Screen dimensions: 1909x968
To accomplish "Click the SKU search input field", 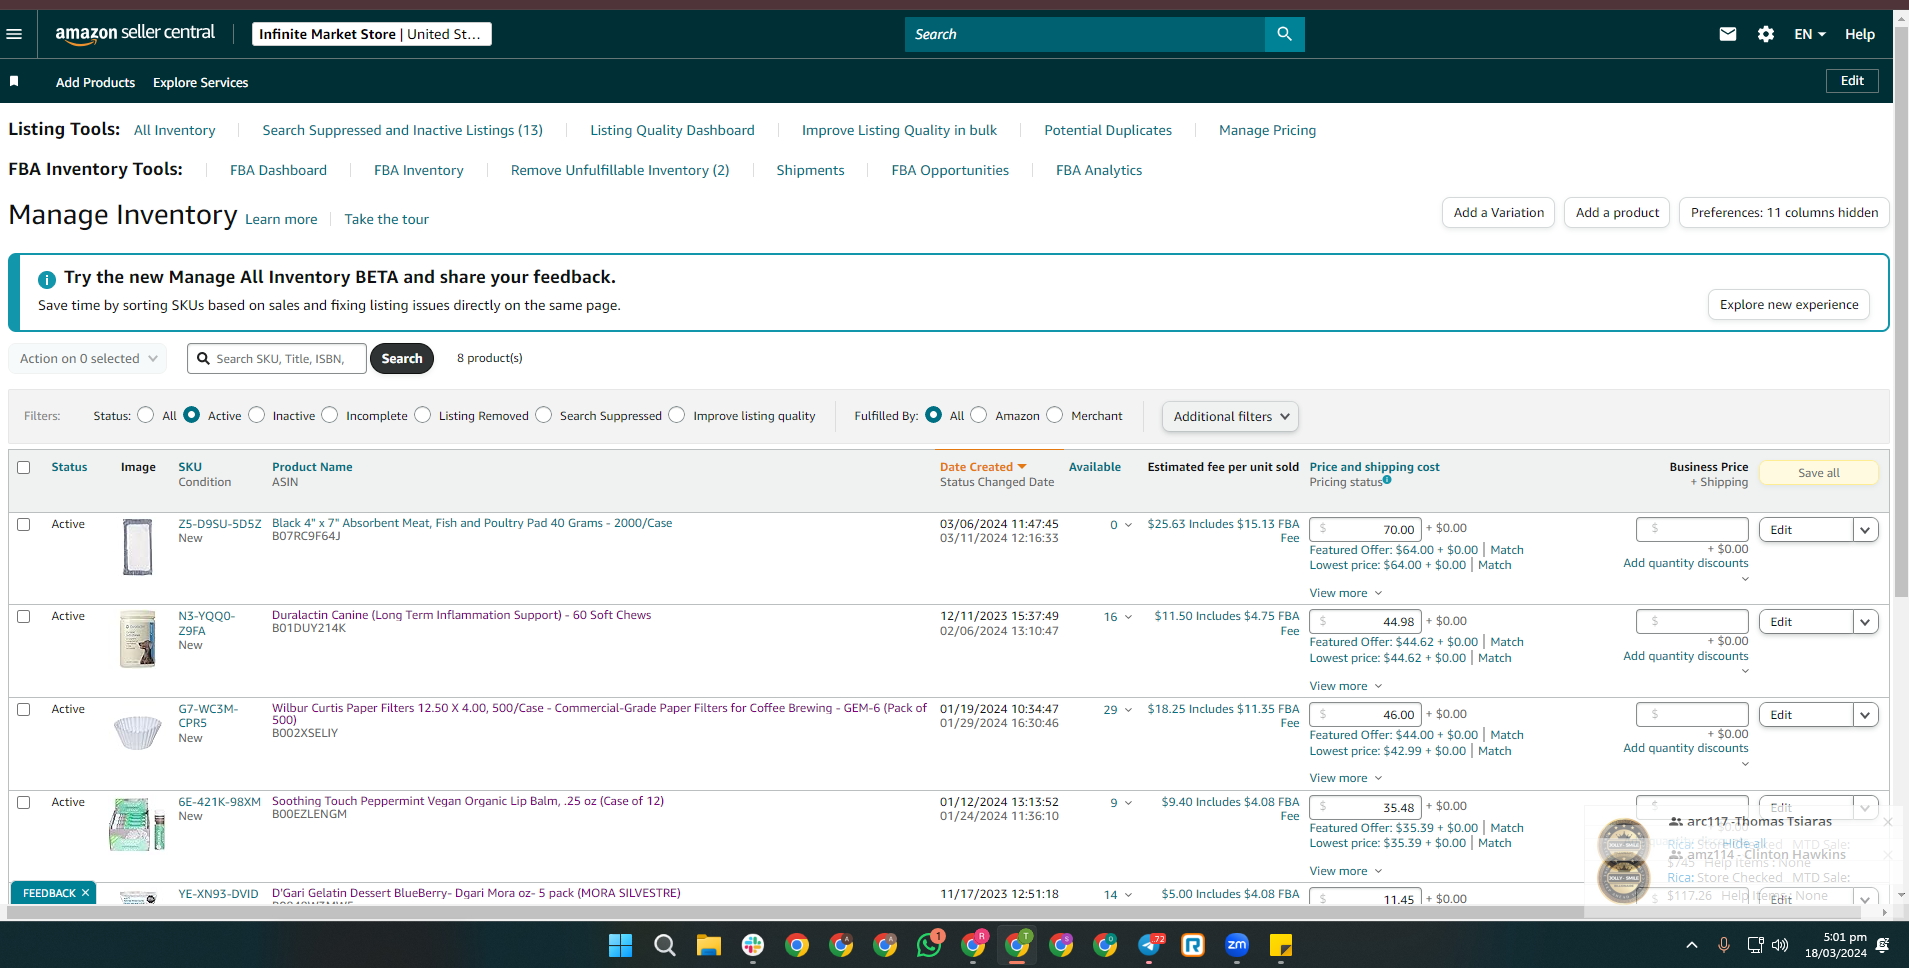I will click(x=277, y=358).
